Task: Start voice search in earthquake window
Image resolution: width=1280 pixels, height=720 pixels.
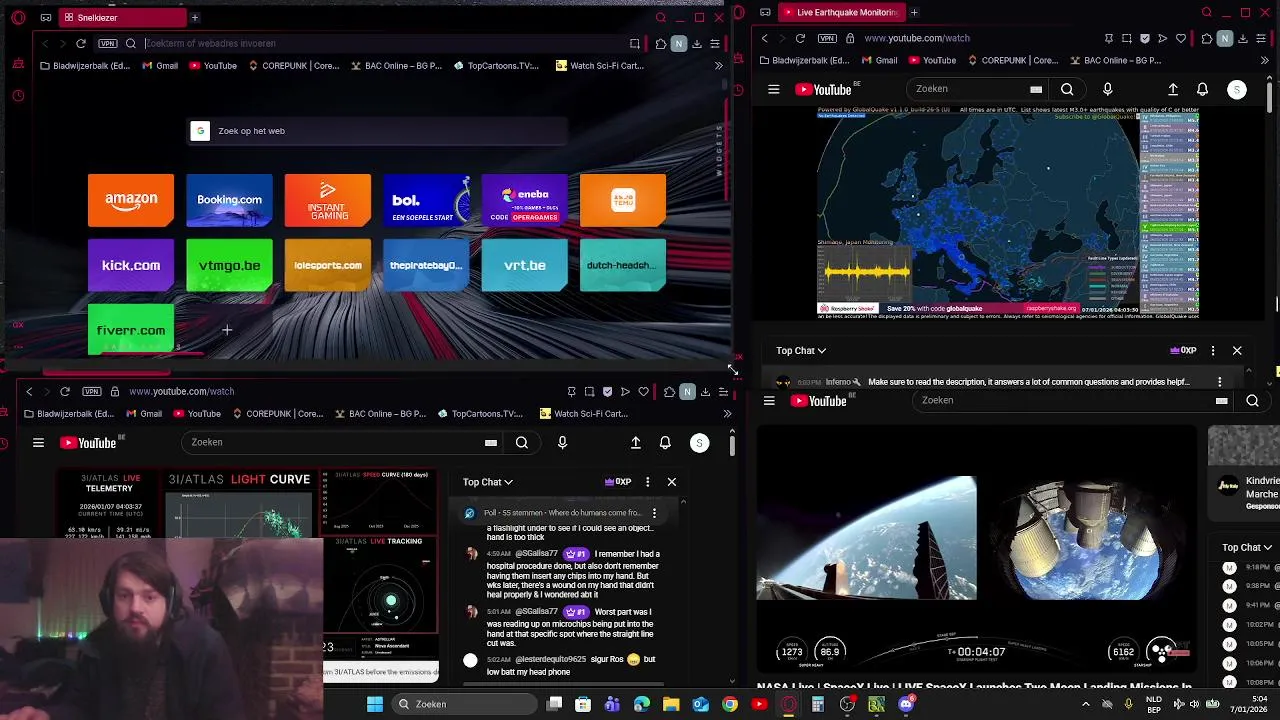Action: (x=1107, y=89)
